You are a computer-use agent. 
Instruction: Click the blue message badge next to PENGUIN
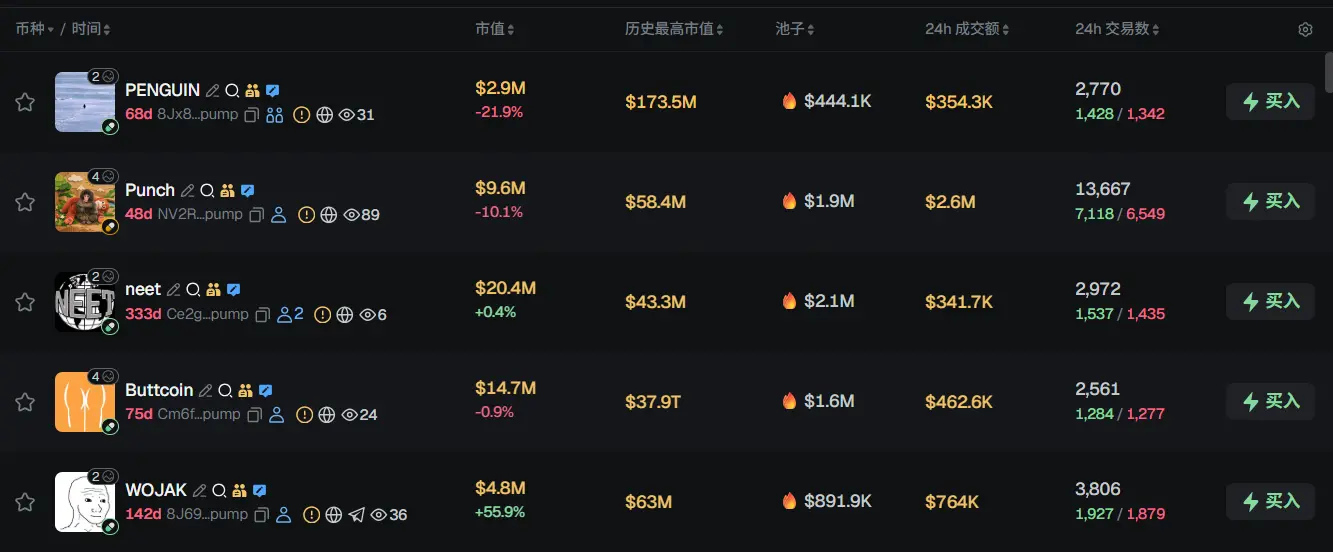(x=272, y=90)
